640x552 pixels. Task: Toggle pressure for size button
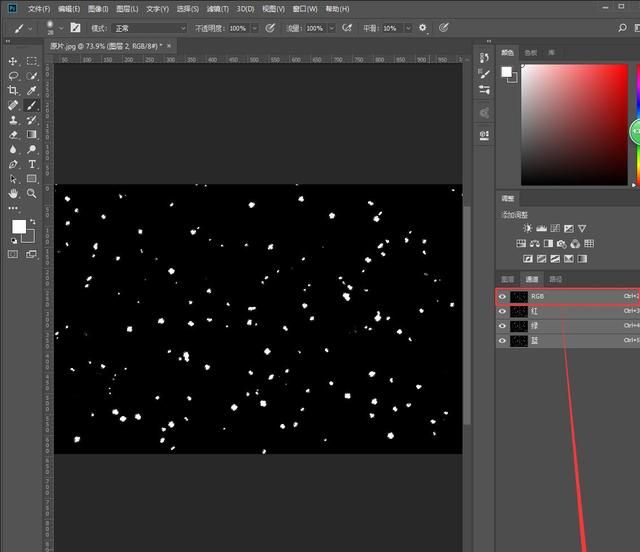[443, 28]
